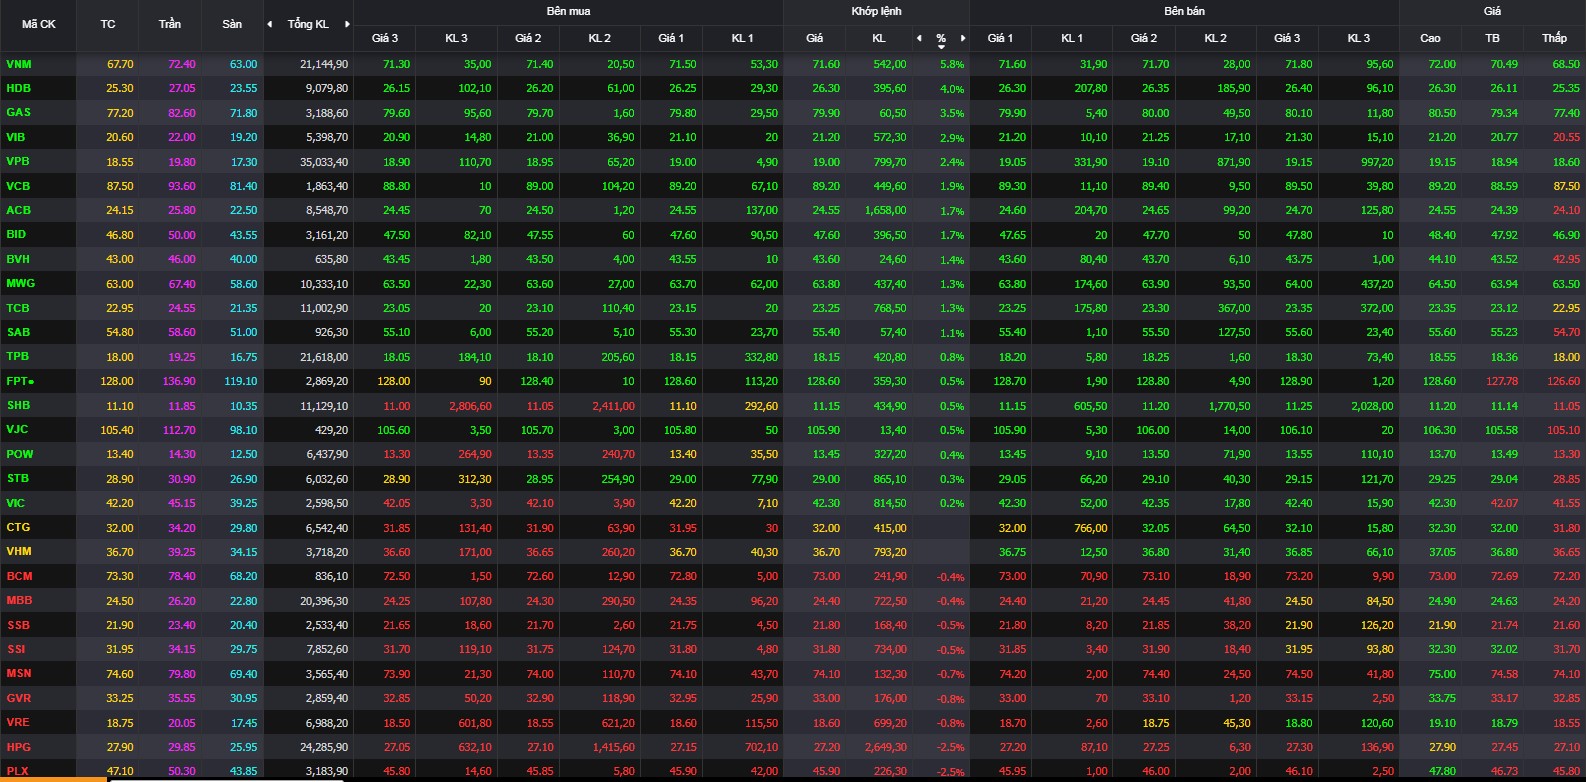Select the MBB ticker
The height and width of the screenshot is (782, 1586).
[x=19, y=600]
